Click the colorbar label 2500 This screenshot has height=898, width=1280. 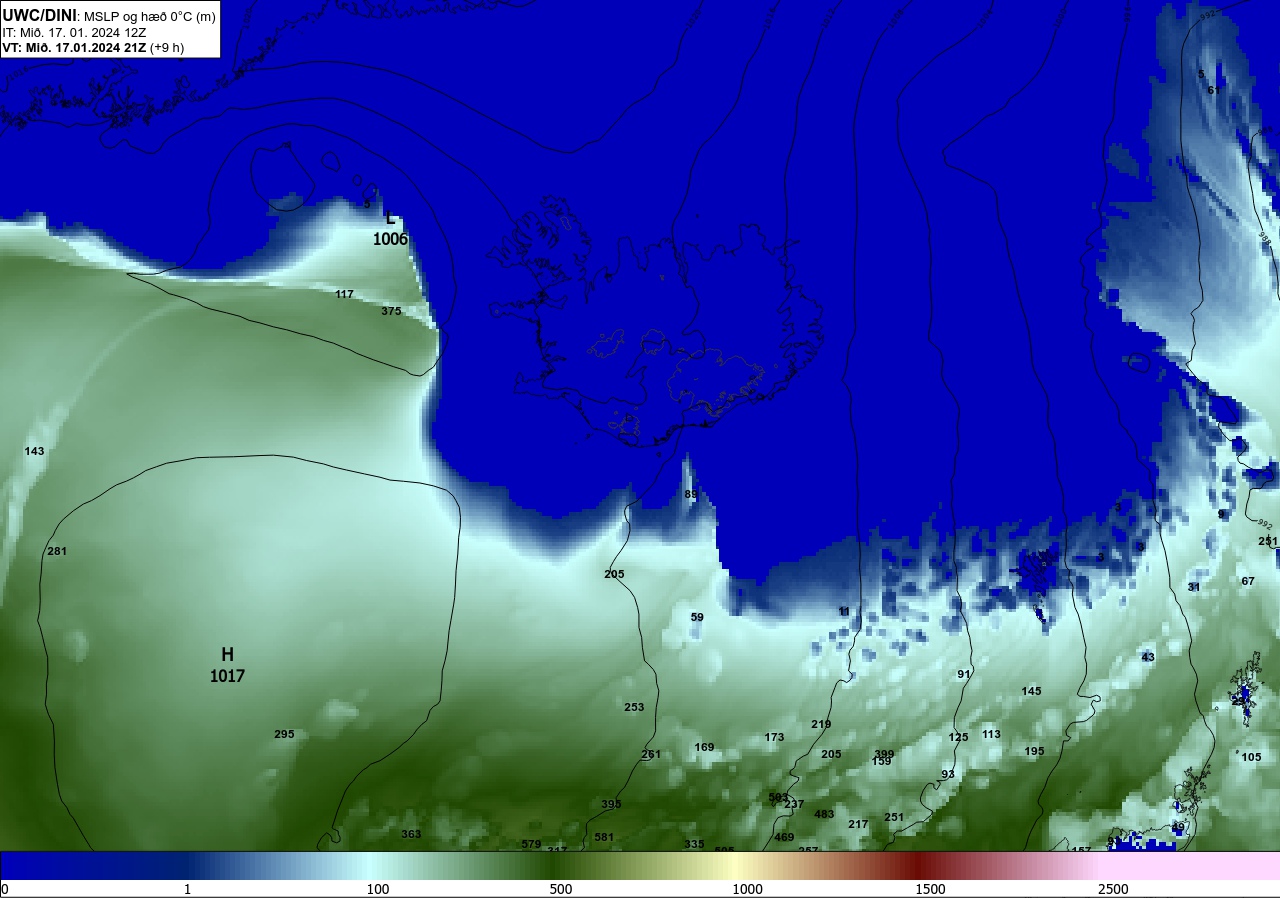(1113, 889)
